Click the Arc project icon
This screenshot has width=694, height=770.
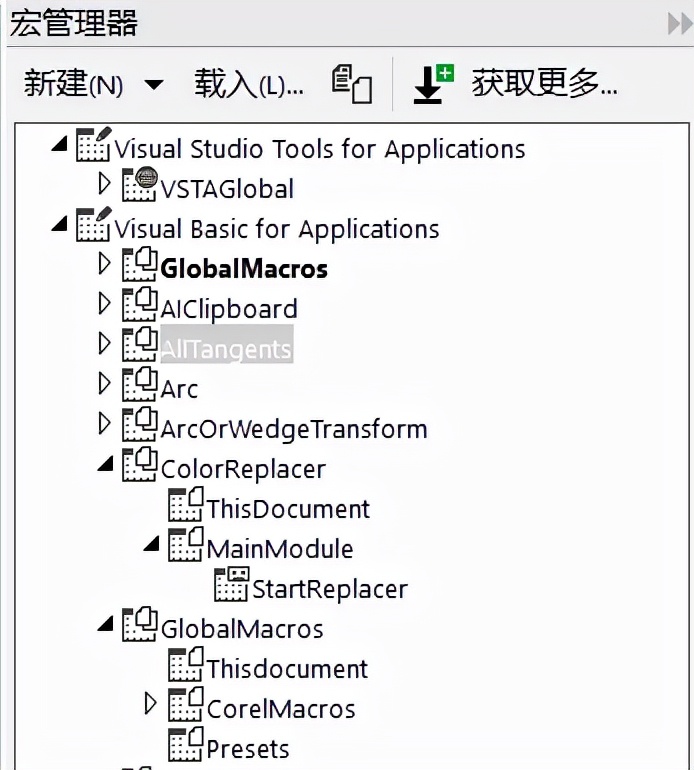coord(139,385)
